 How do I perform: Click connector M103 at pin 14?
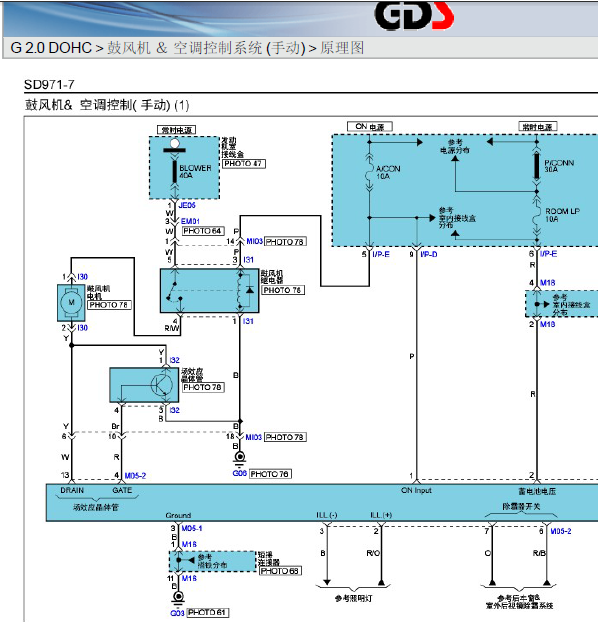pos(254,241)
